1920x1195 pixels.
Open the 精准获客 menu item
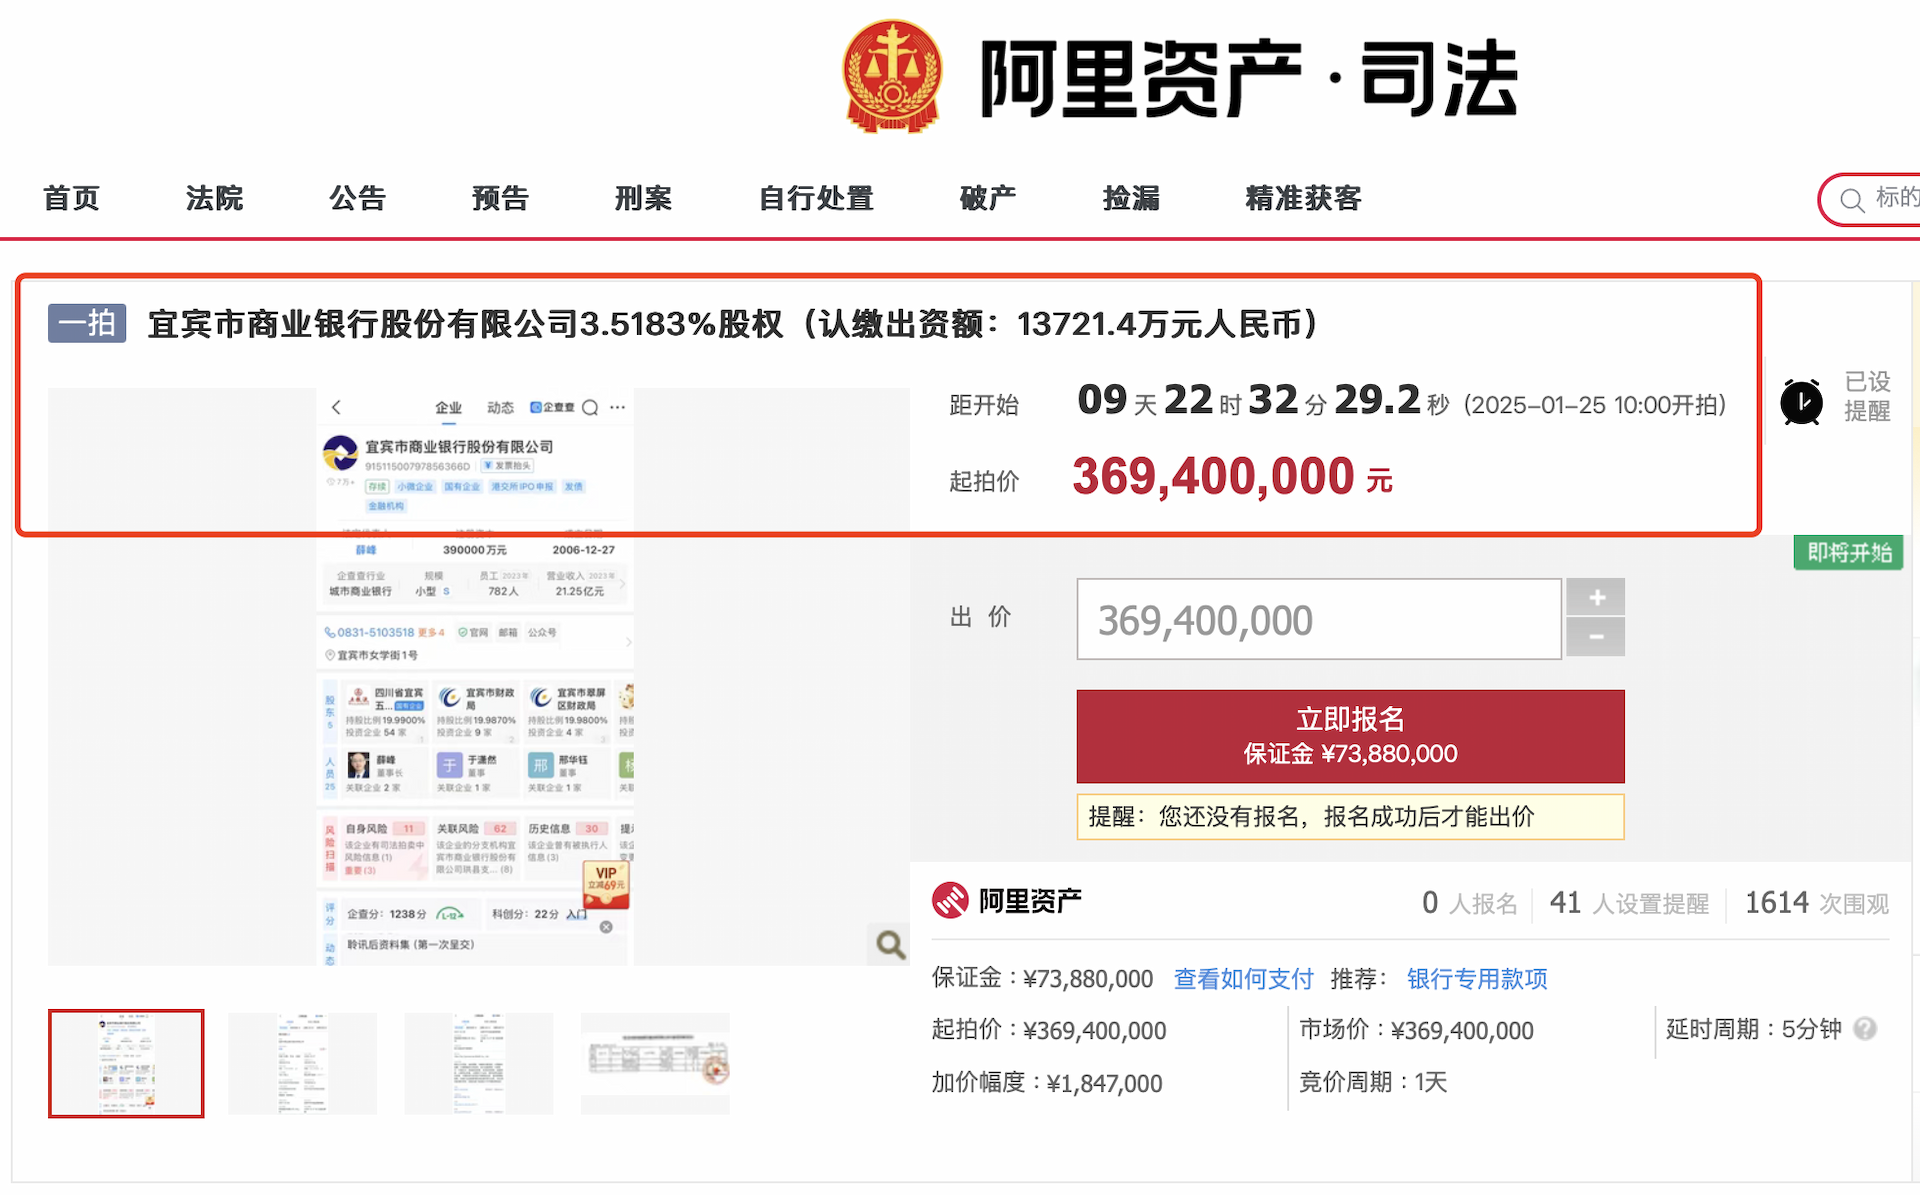point(1303,198)
